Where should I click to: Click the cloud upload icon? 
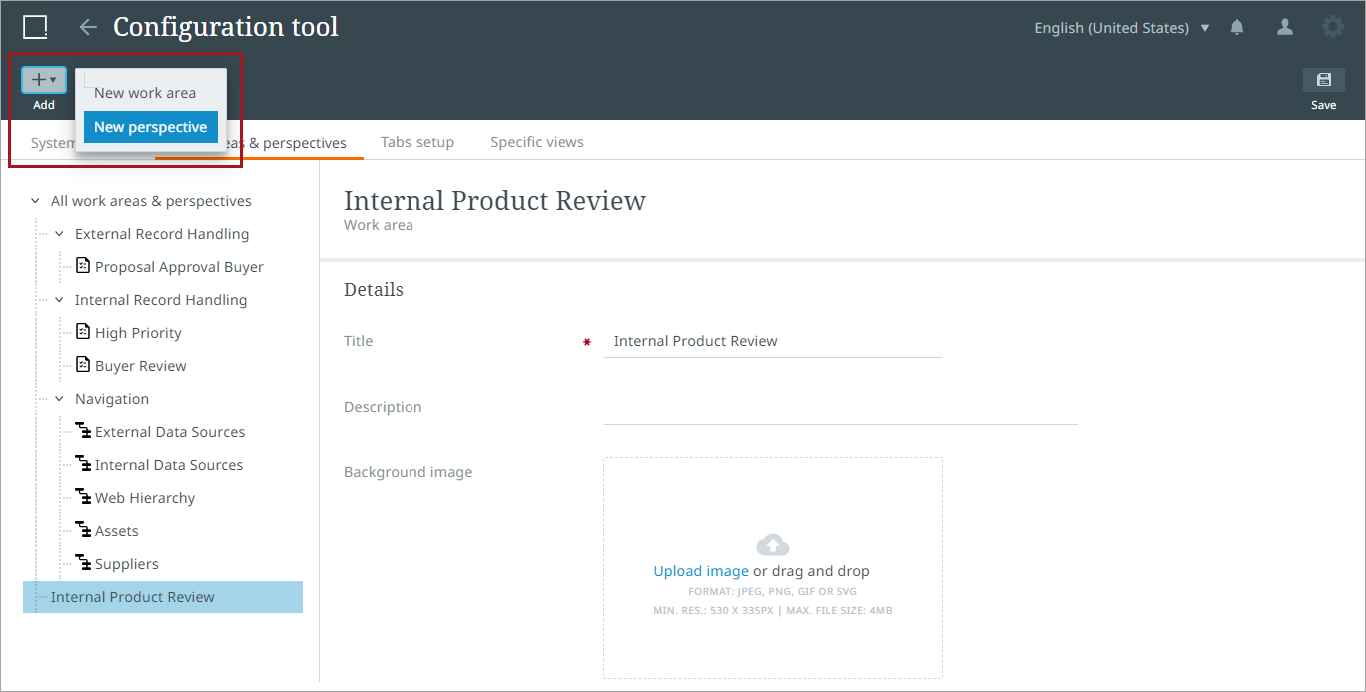772,544
